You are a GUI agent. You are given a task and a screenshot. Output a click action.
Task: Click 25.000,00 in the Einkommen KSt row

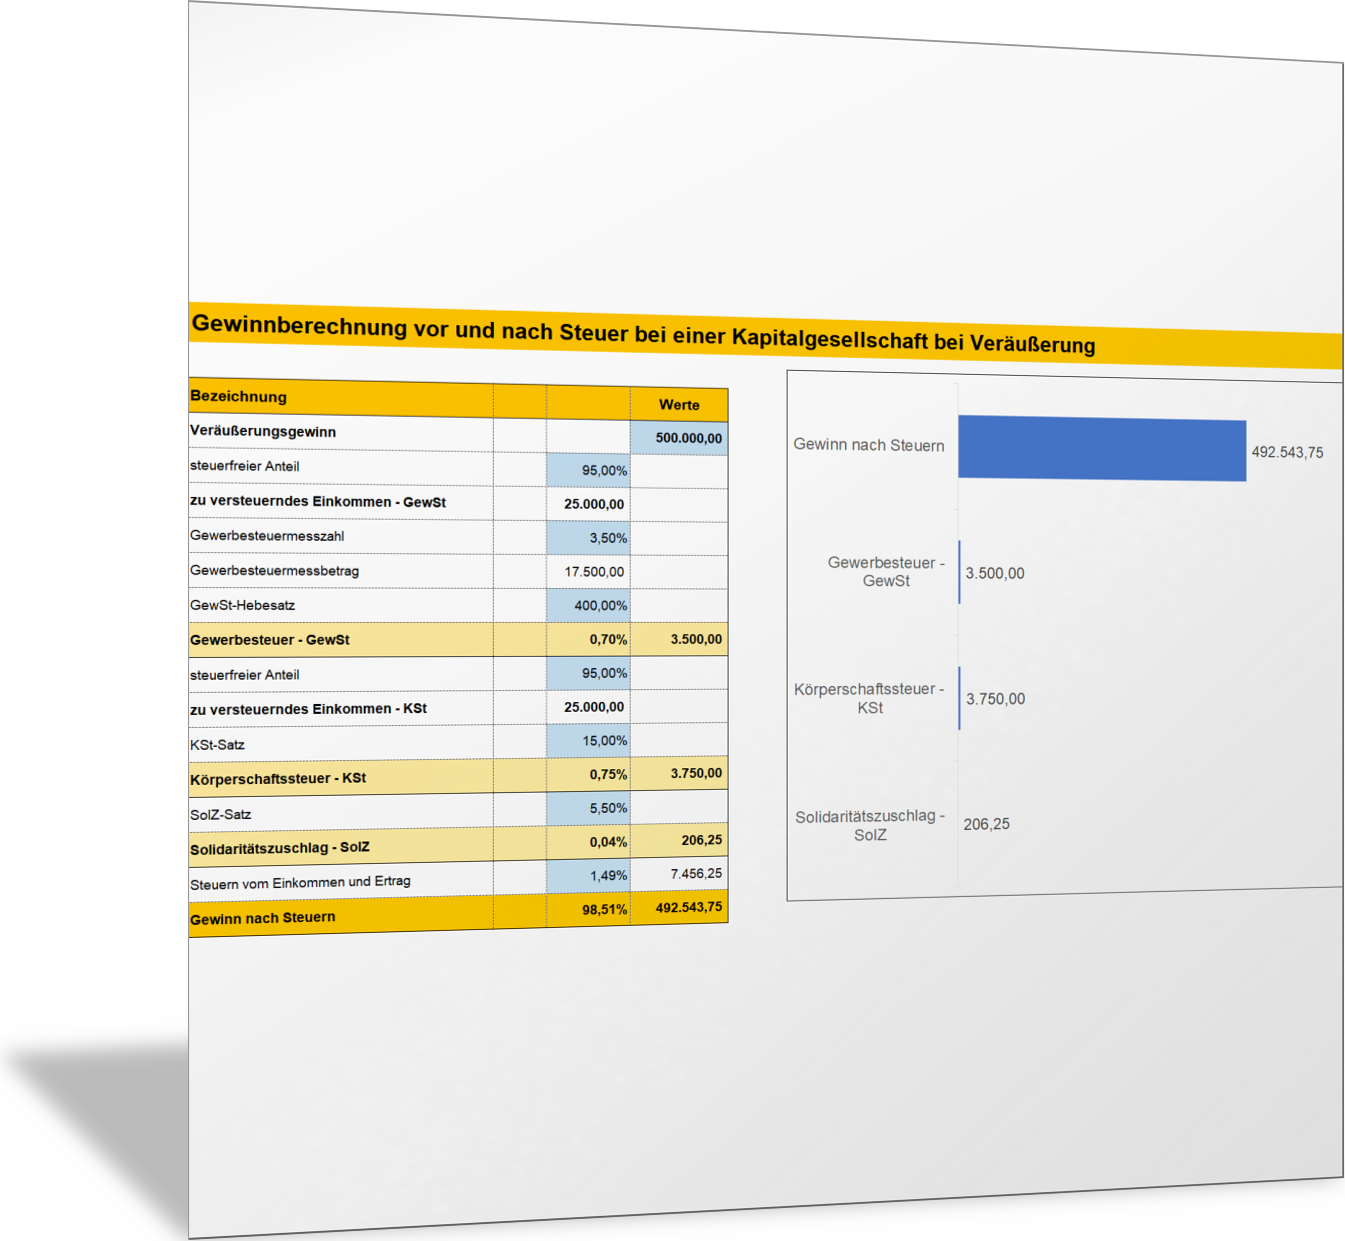click(588, 707)
